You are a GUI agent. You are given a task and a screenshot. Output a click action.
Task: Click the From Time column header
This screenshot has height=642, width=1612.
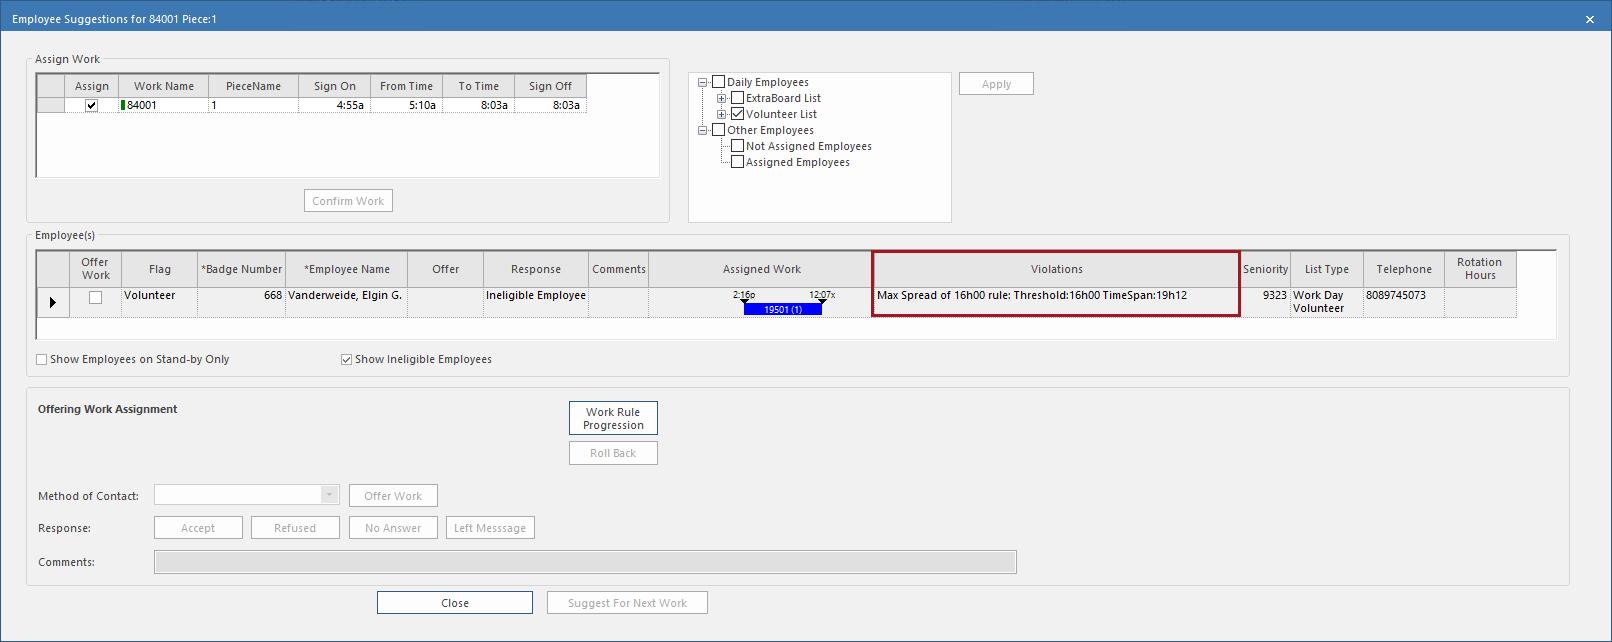[406, 86]
